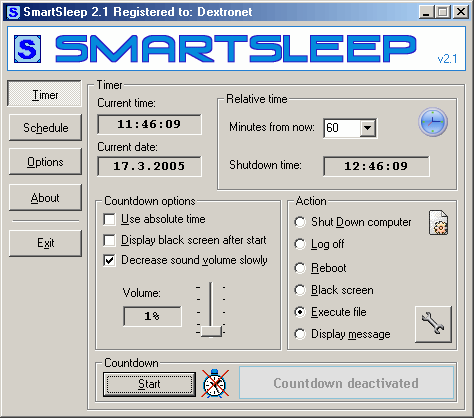Image resolution: width=474 pixels, height=418 pixels.
Task: Open settings with the wrench button
Action: click(x=433, y=324)
